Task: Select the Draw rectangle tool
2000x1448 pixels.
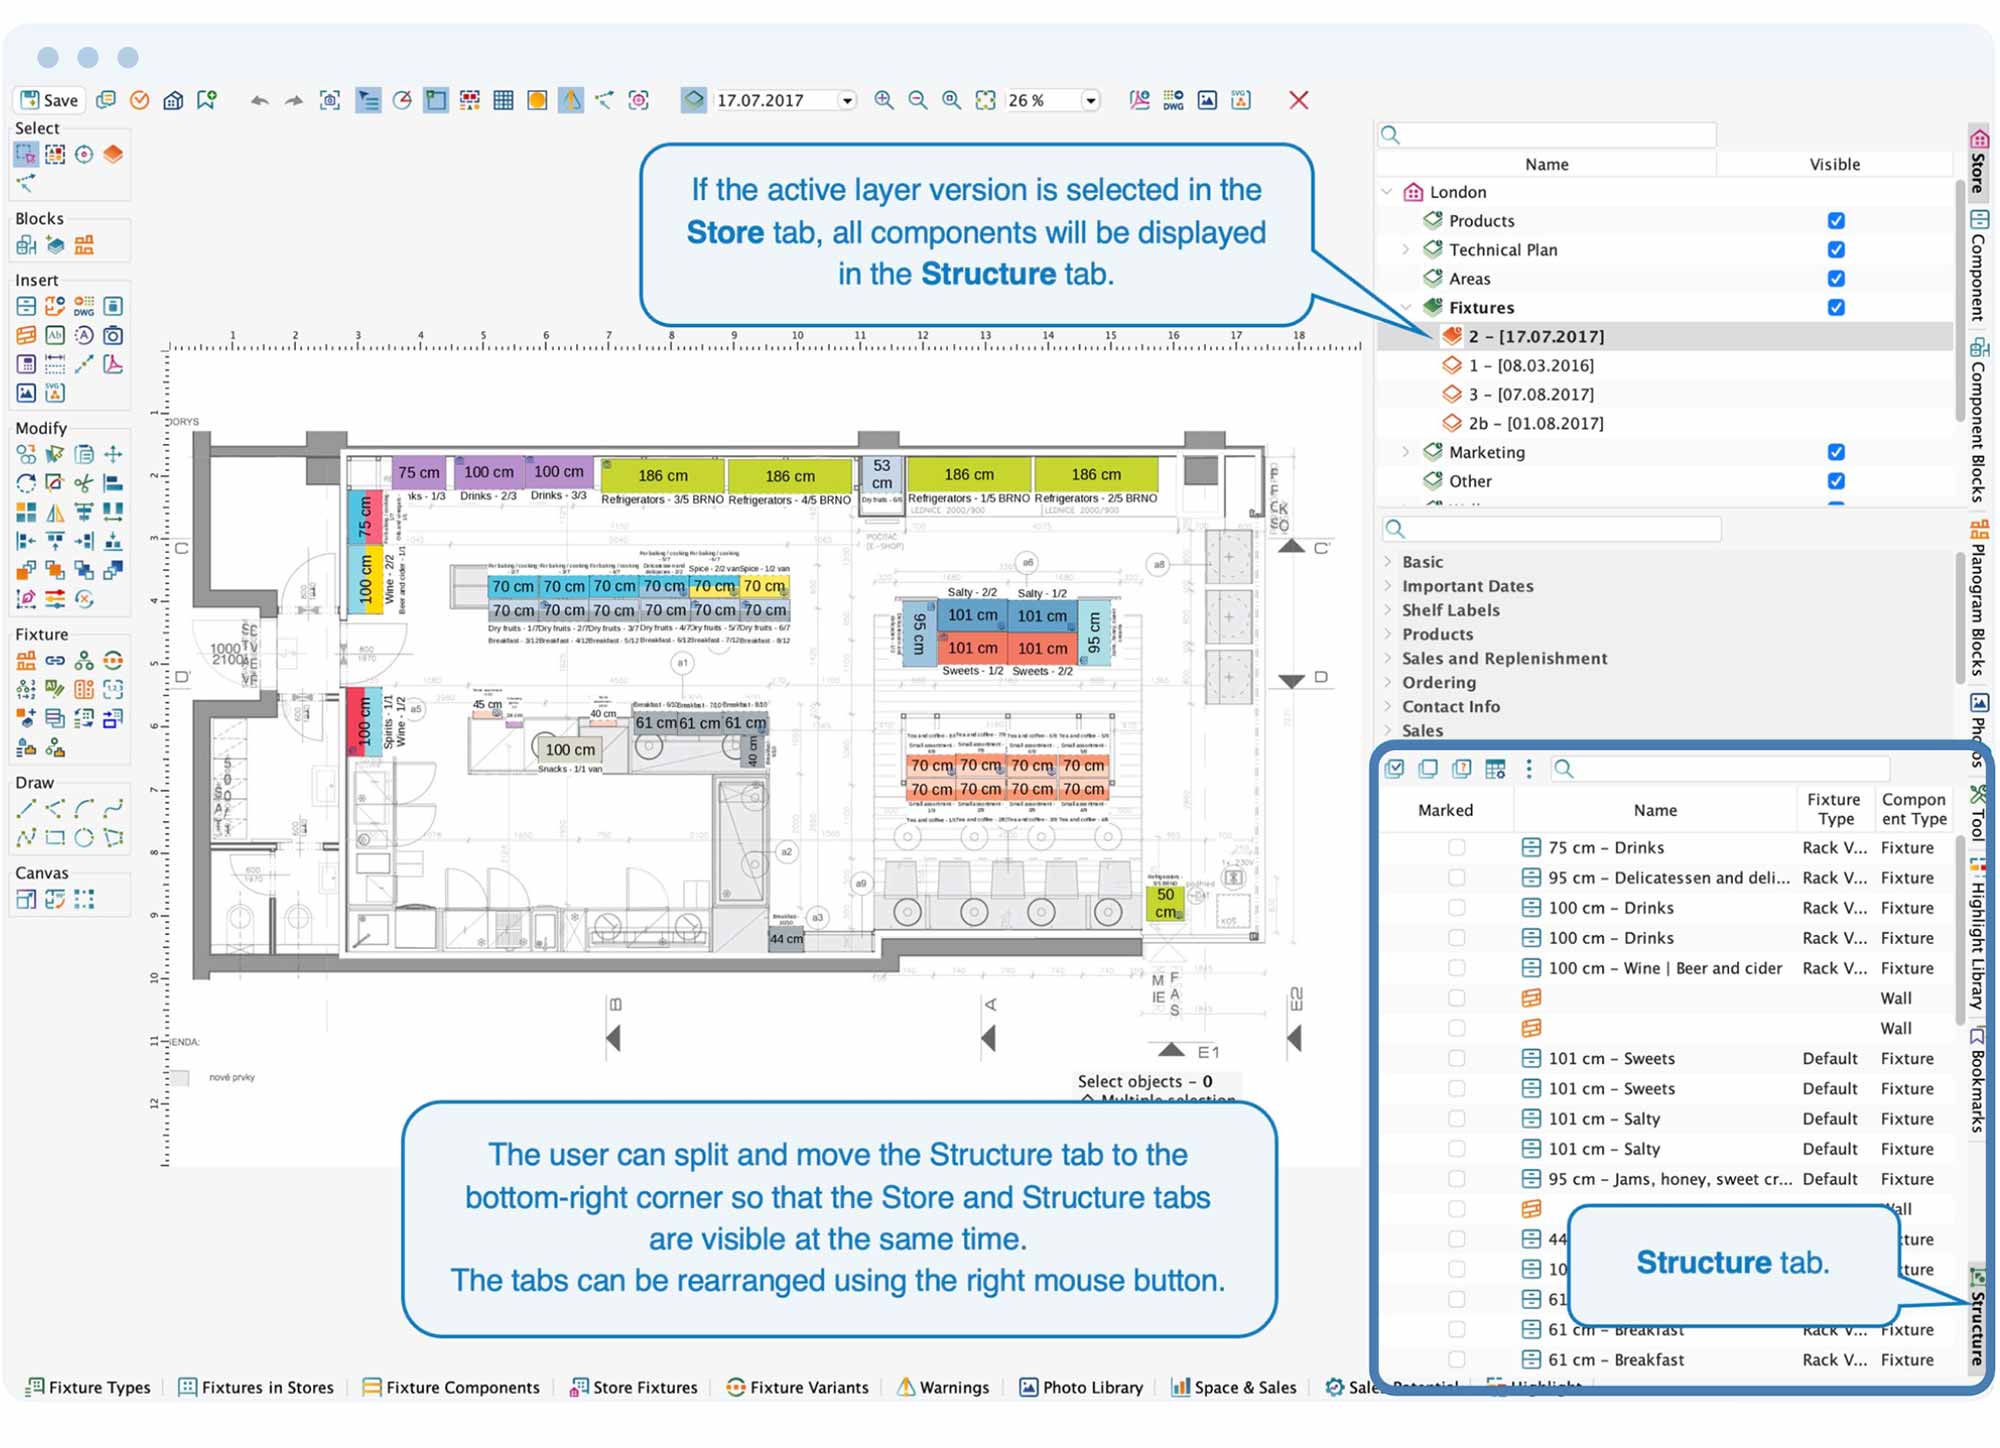Action: click(x=55, y=837)
